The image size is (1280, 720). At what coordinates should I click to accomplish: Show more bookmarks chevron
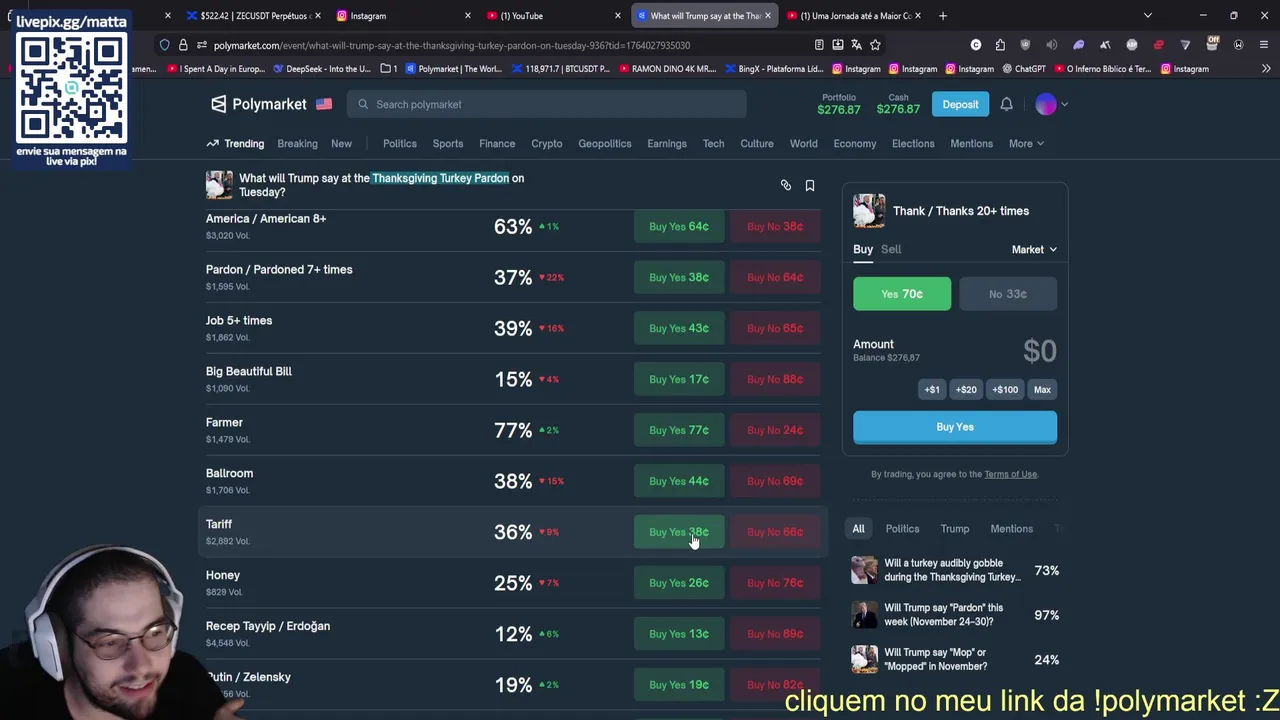pyautogui.click(x=1266, y=69)
